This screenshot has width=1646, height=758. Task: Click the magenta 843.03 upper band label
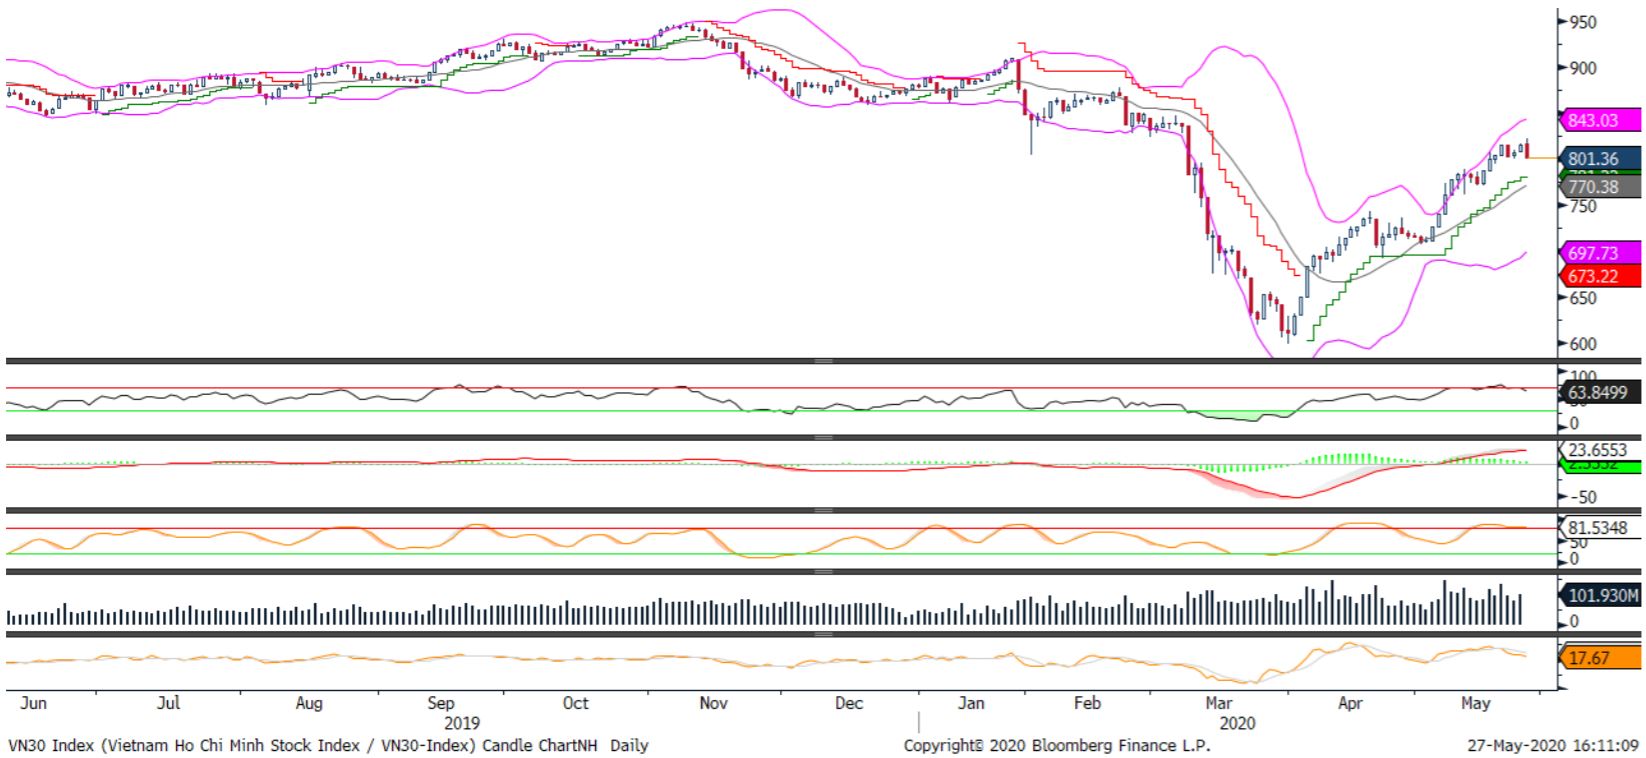pyautogui.click(x=1601, y=121)
